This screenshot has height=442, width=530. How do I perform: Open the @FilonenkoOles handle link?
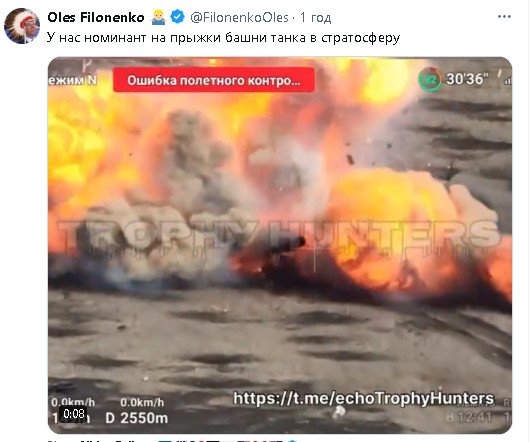pos(239,17)
